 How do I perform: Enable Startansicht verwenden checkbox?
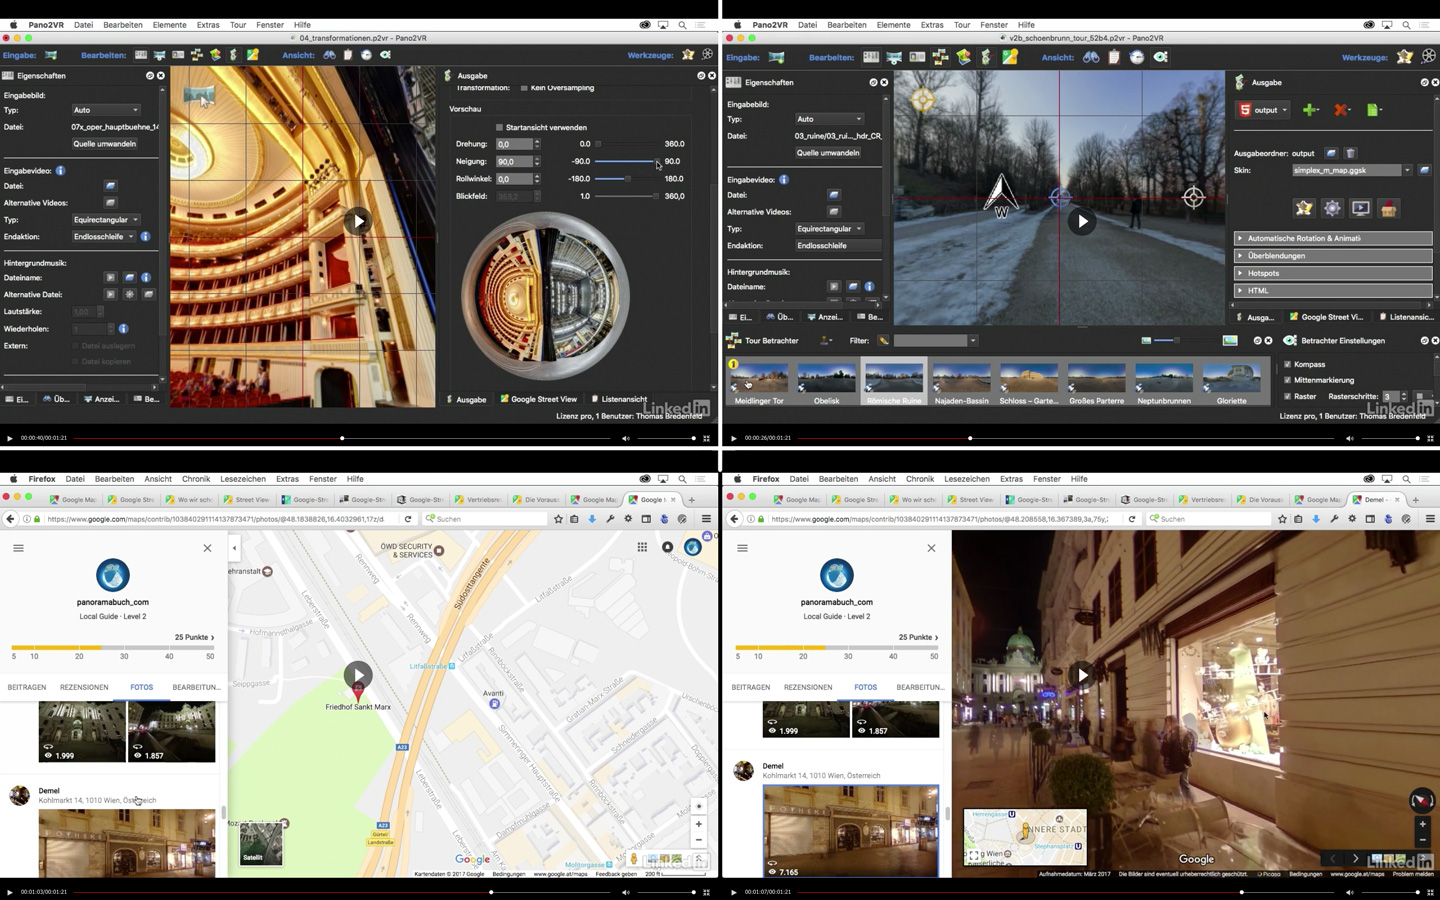click(x=499, y=128)
